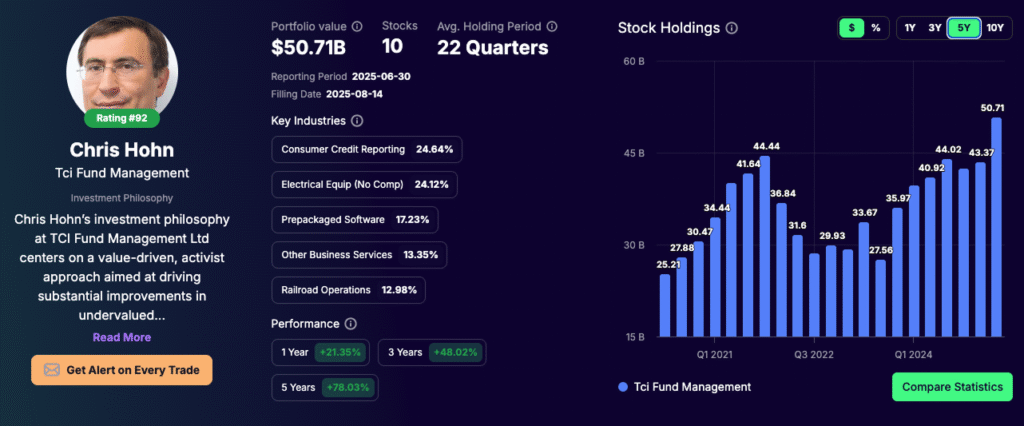Click the info icon beside Avg. Holding Period
1024x426 pixels.
tap(552, 27)
